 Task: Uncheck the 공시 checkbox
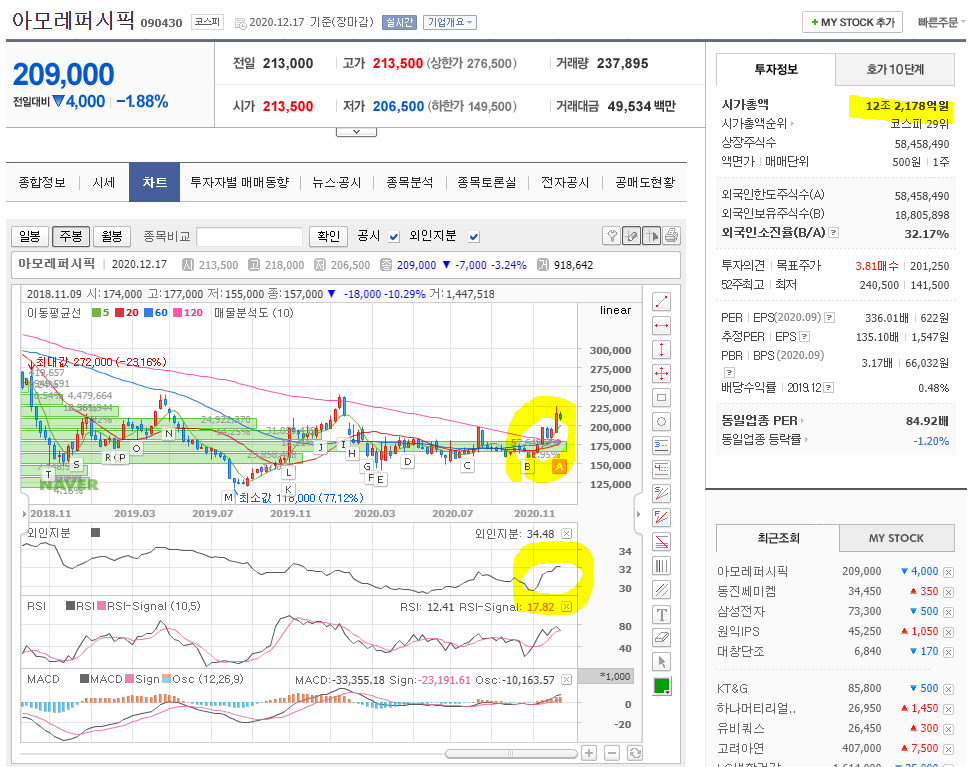[x=394, y=236]
